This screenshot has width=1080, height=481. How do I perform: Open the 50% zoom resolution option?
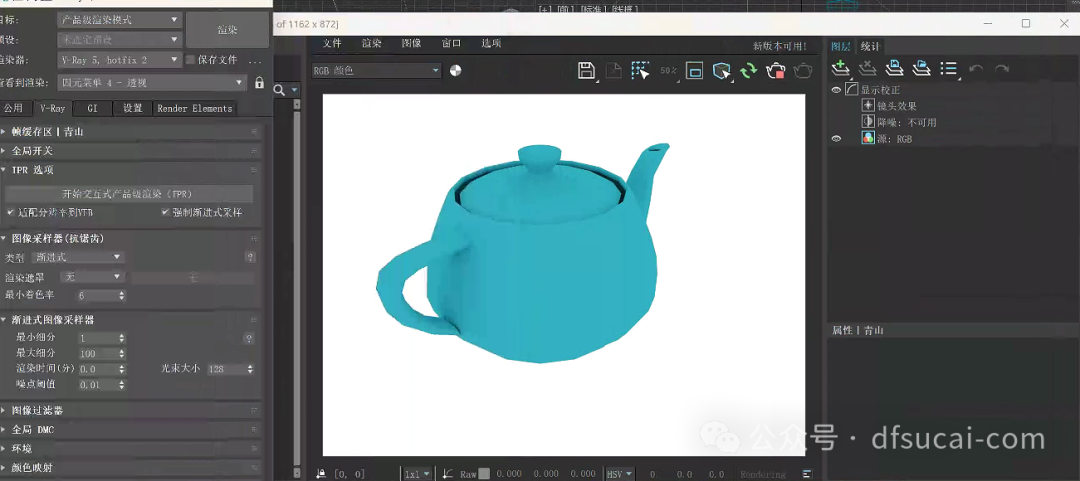coord(668,70)
